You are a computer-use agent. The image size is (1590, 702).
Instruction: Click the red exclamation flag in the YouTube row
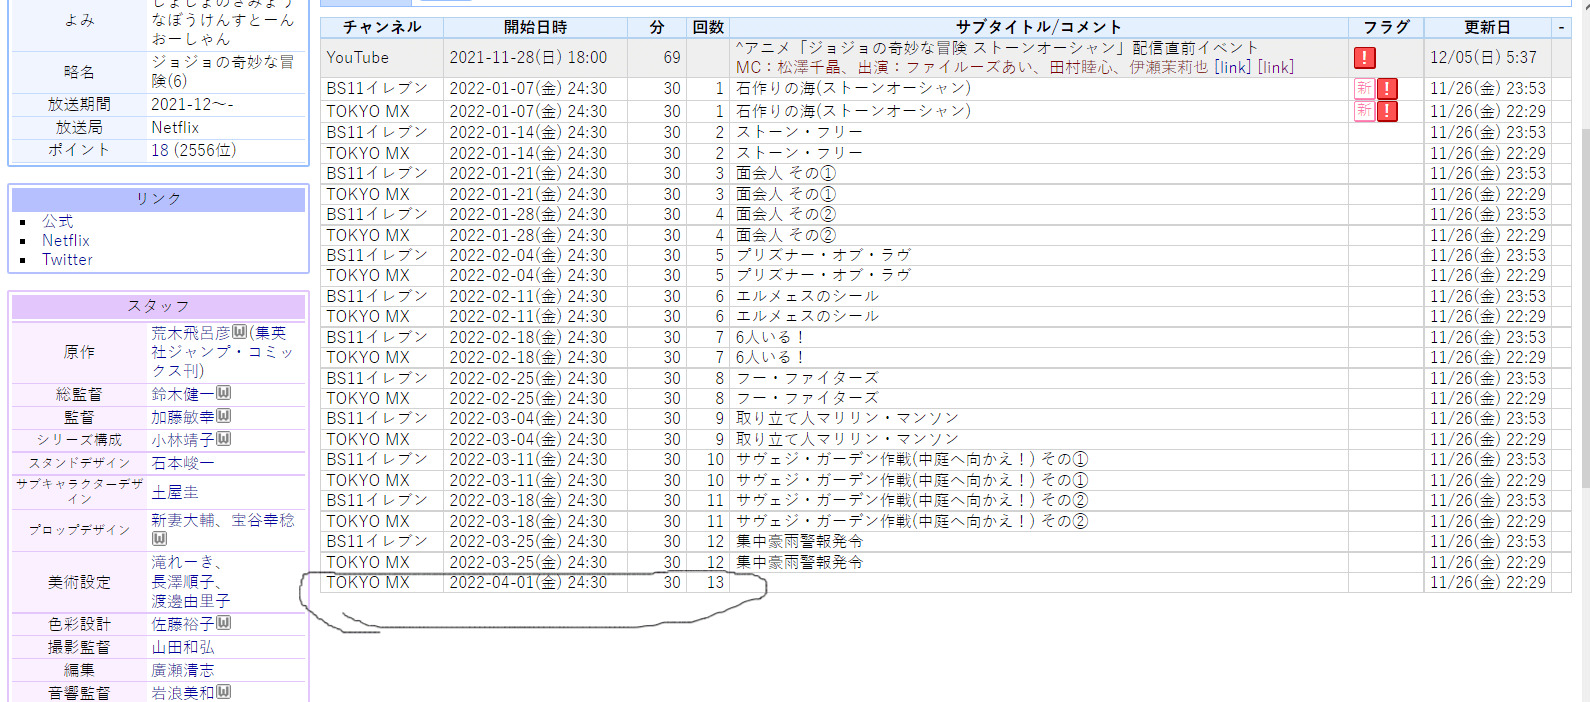click(x=1364, y=58)
